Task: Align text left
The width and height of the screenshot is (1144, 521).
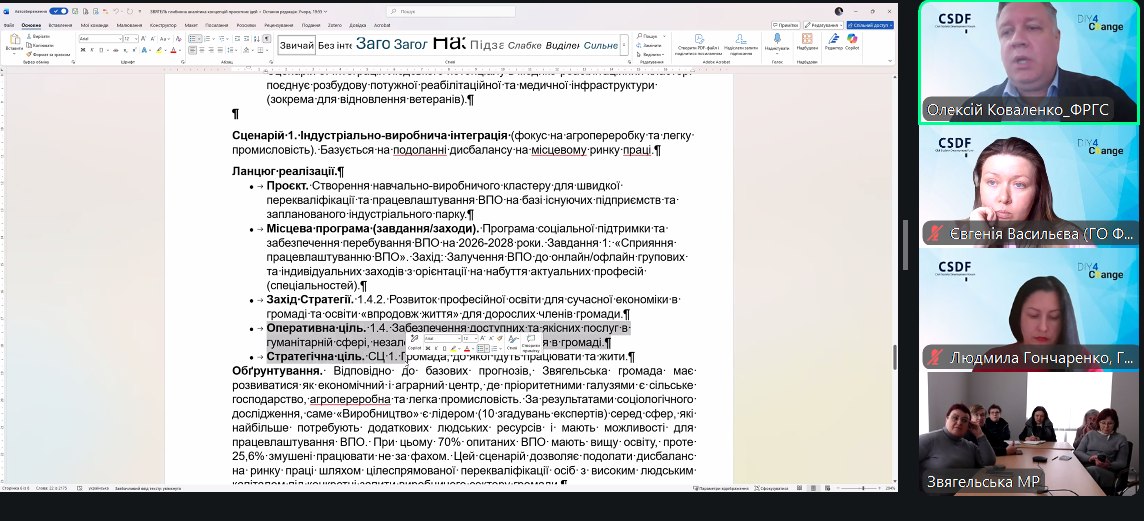Action: click(193, 50)
